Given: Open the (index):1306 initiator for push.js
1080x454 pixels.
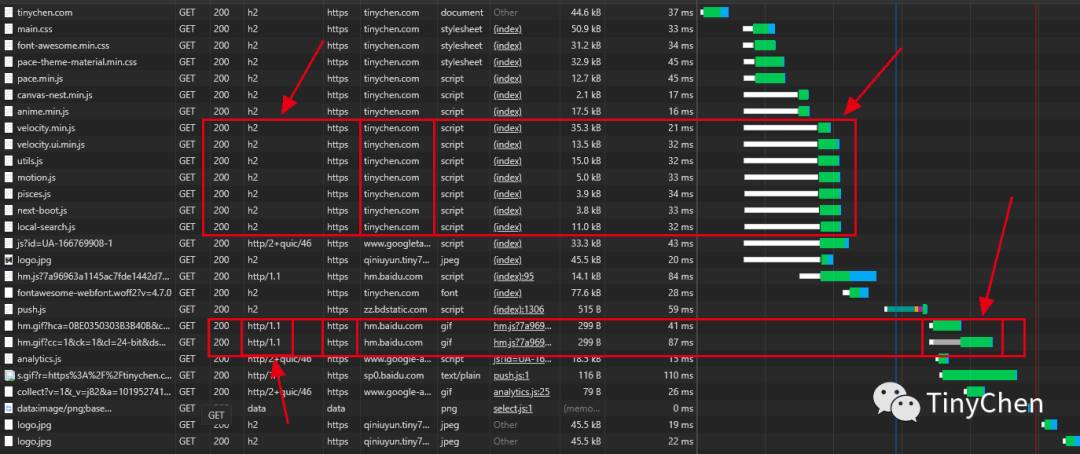Looking at the screenshot, I should point(519,309).
